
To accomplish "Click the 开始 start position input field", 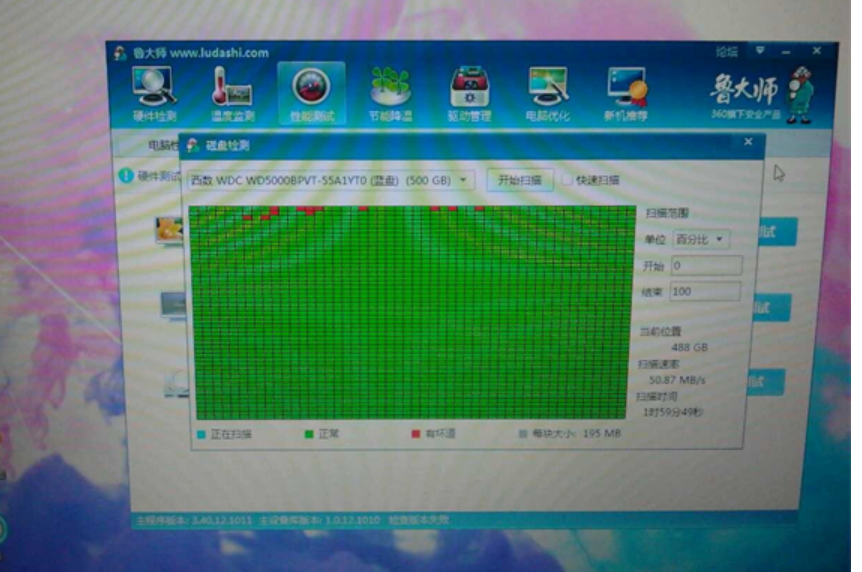I will tap(705, 266).
